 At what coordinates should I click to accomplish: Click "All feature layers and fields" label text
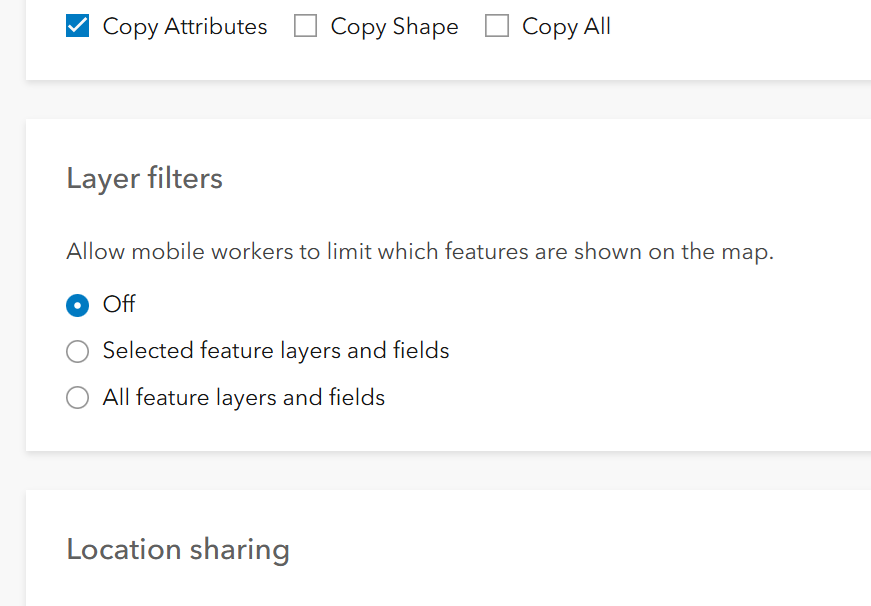[x=244, y=397]
